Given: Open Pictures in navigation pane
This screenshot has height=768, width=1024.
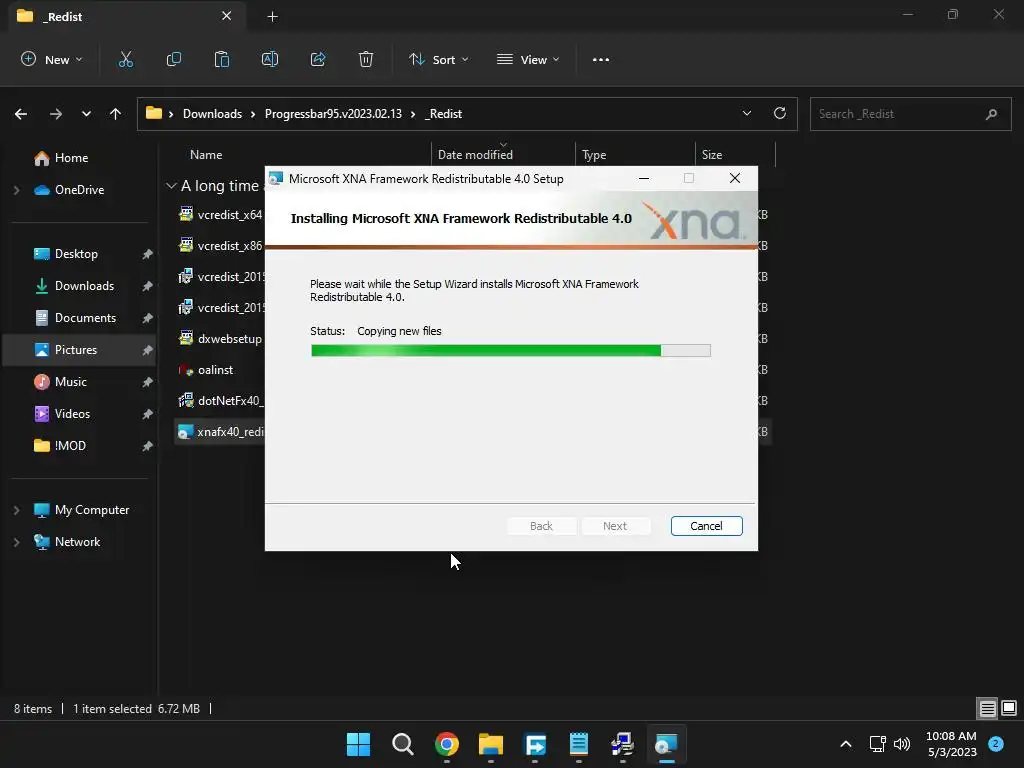Looking at the screenshot, I should coord(76,350).
